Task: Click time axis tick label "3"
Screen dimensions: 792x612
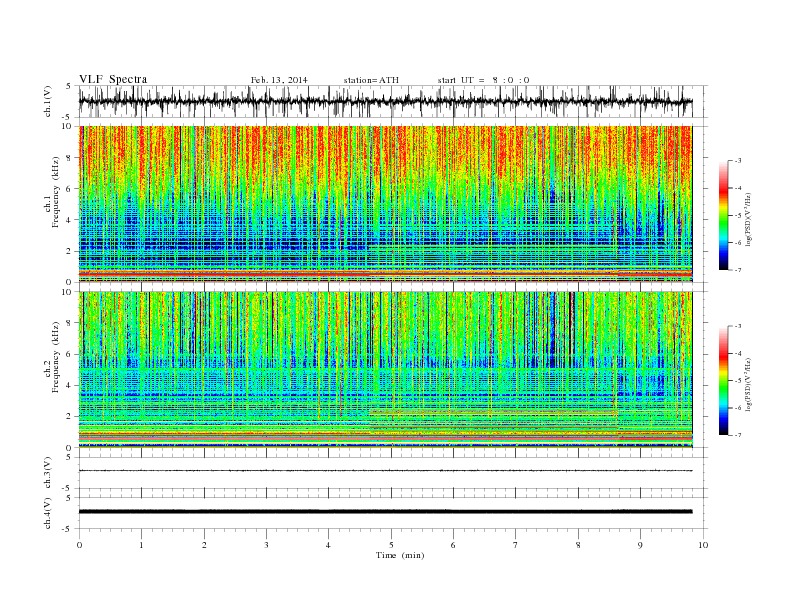Action: click(267, 545)
